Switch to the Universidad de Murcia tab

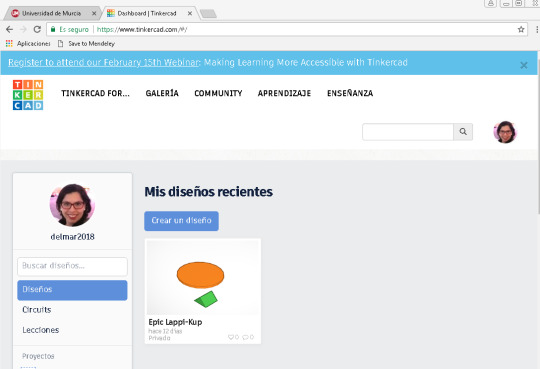pyautogui.click(x=52, y=13)
